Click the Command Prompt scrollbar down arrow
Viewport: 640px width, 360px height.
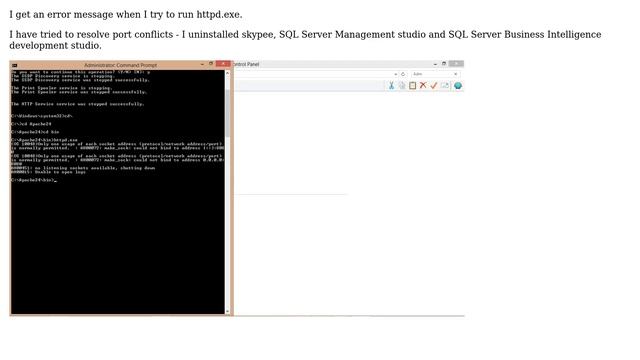[227, 311]
